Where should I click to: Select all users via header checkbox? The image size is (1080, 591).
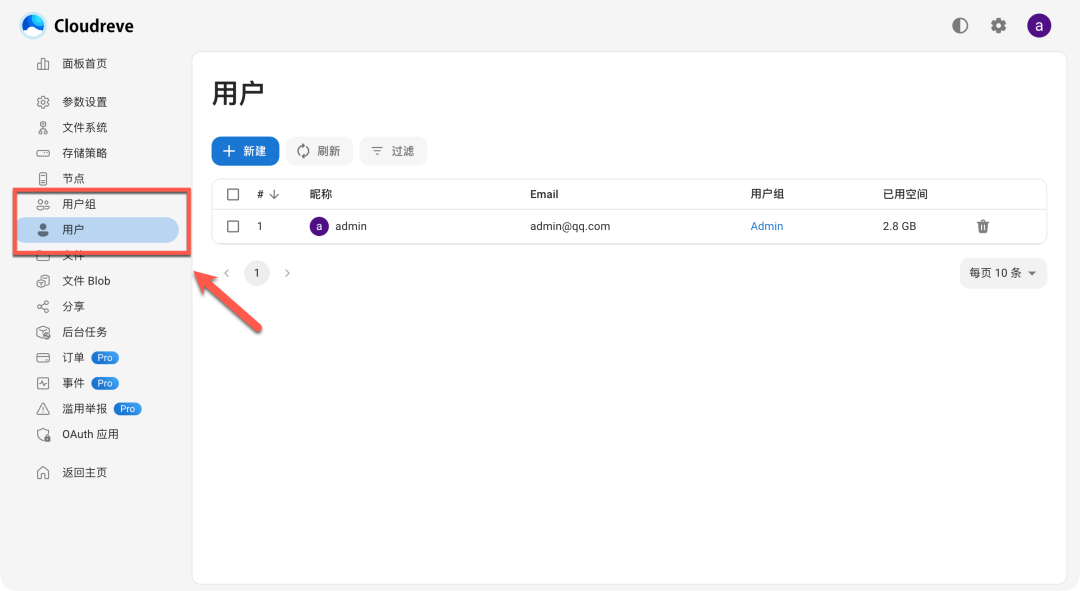233,195
